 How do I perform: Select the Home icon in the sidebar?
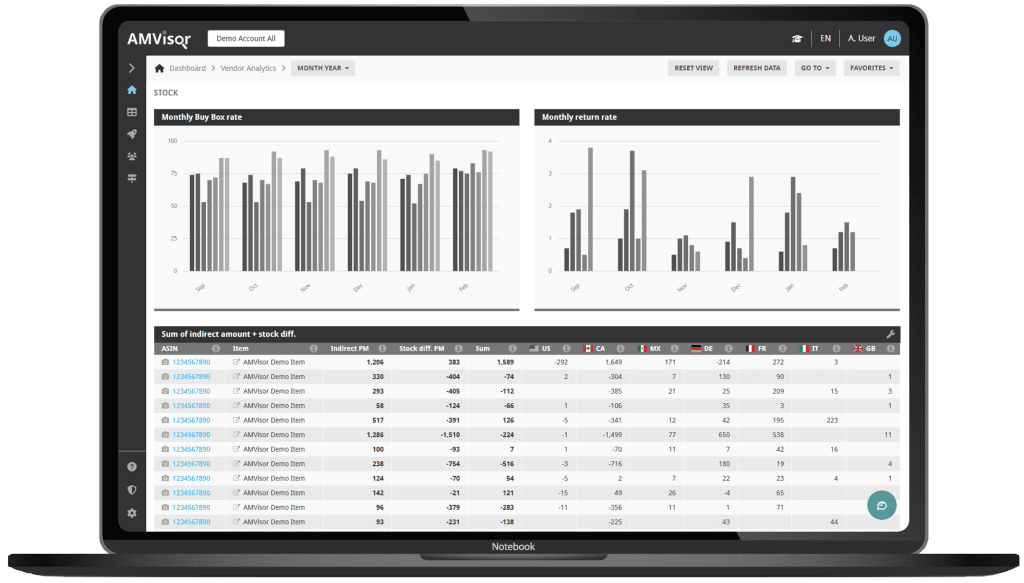tap(131, 90)
